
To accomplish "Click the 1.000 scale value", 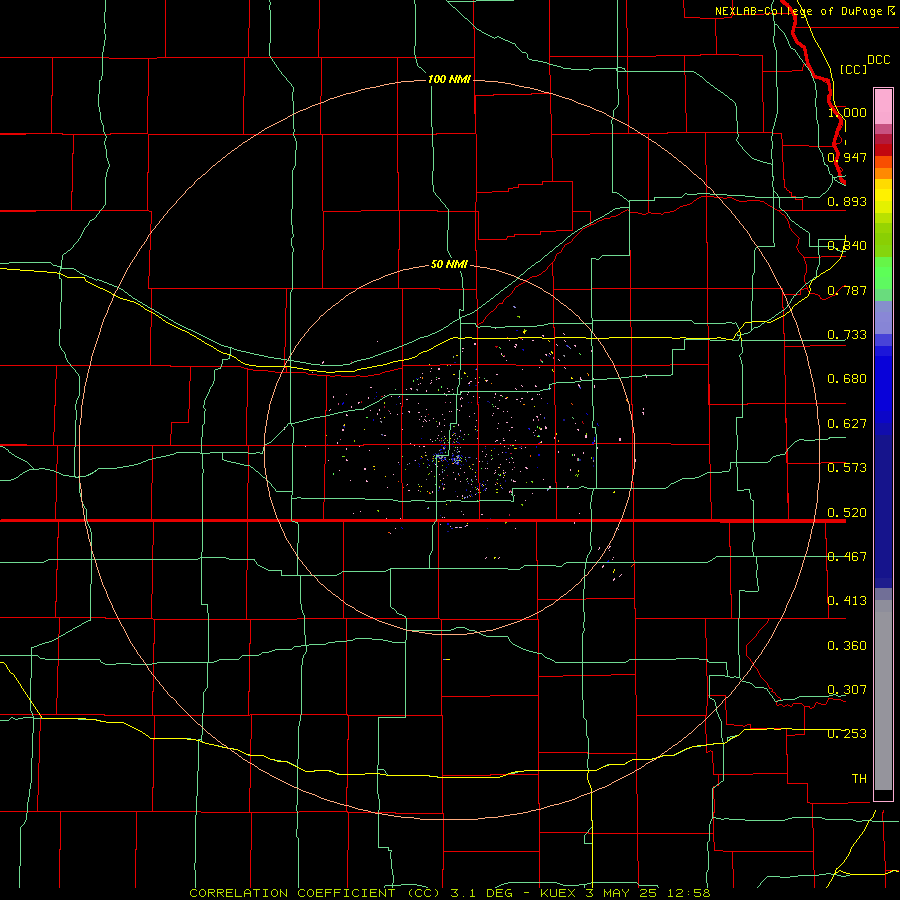I will [847, 112].
